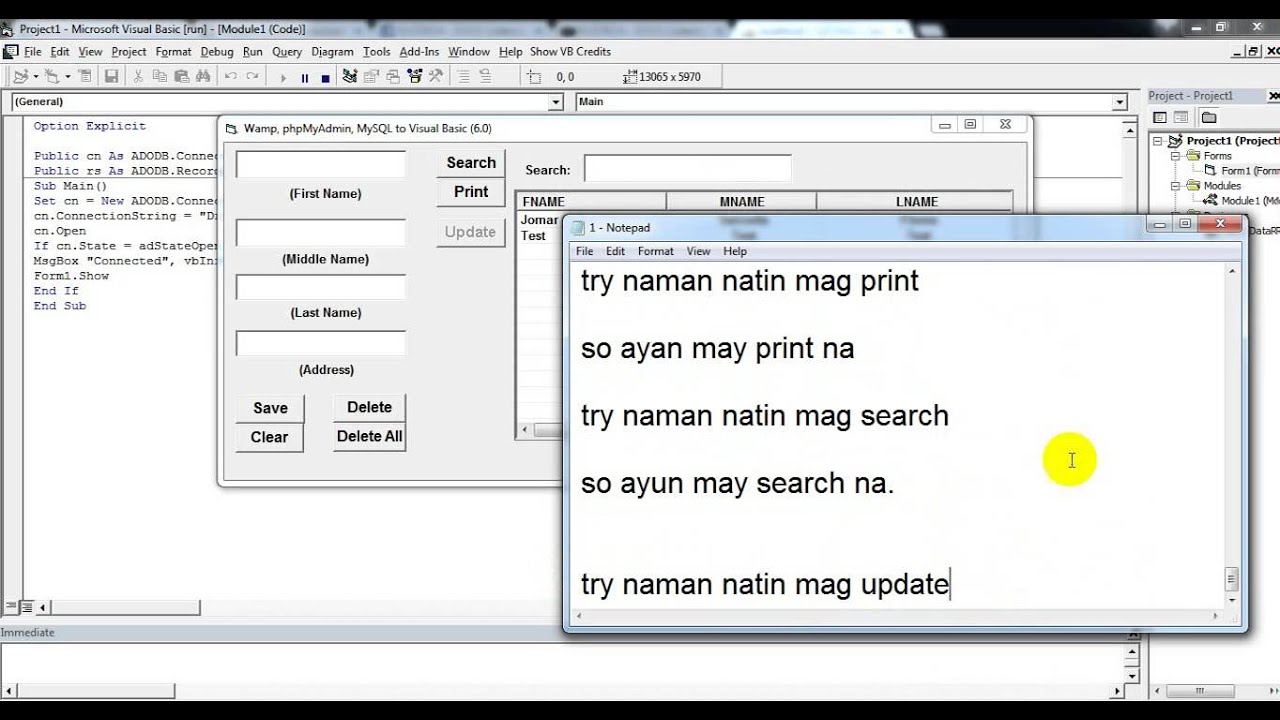Click the greyed Update button
The height and width of the screenshot is (720, 1280).
click(x=471, y=232)
